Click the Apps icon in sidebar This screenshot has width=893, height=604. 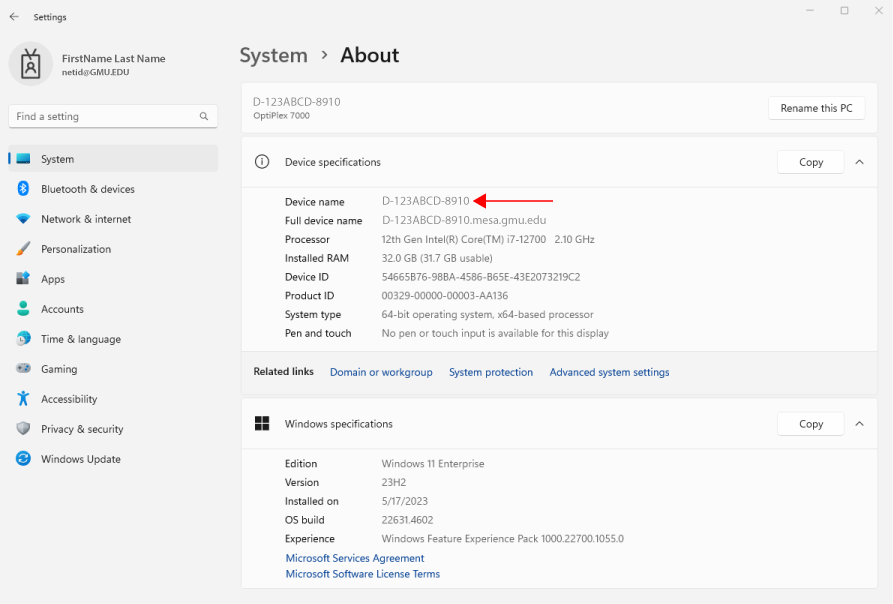pos(23,278)
